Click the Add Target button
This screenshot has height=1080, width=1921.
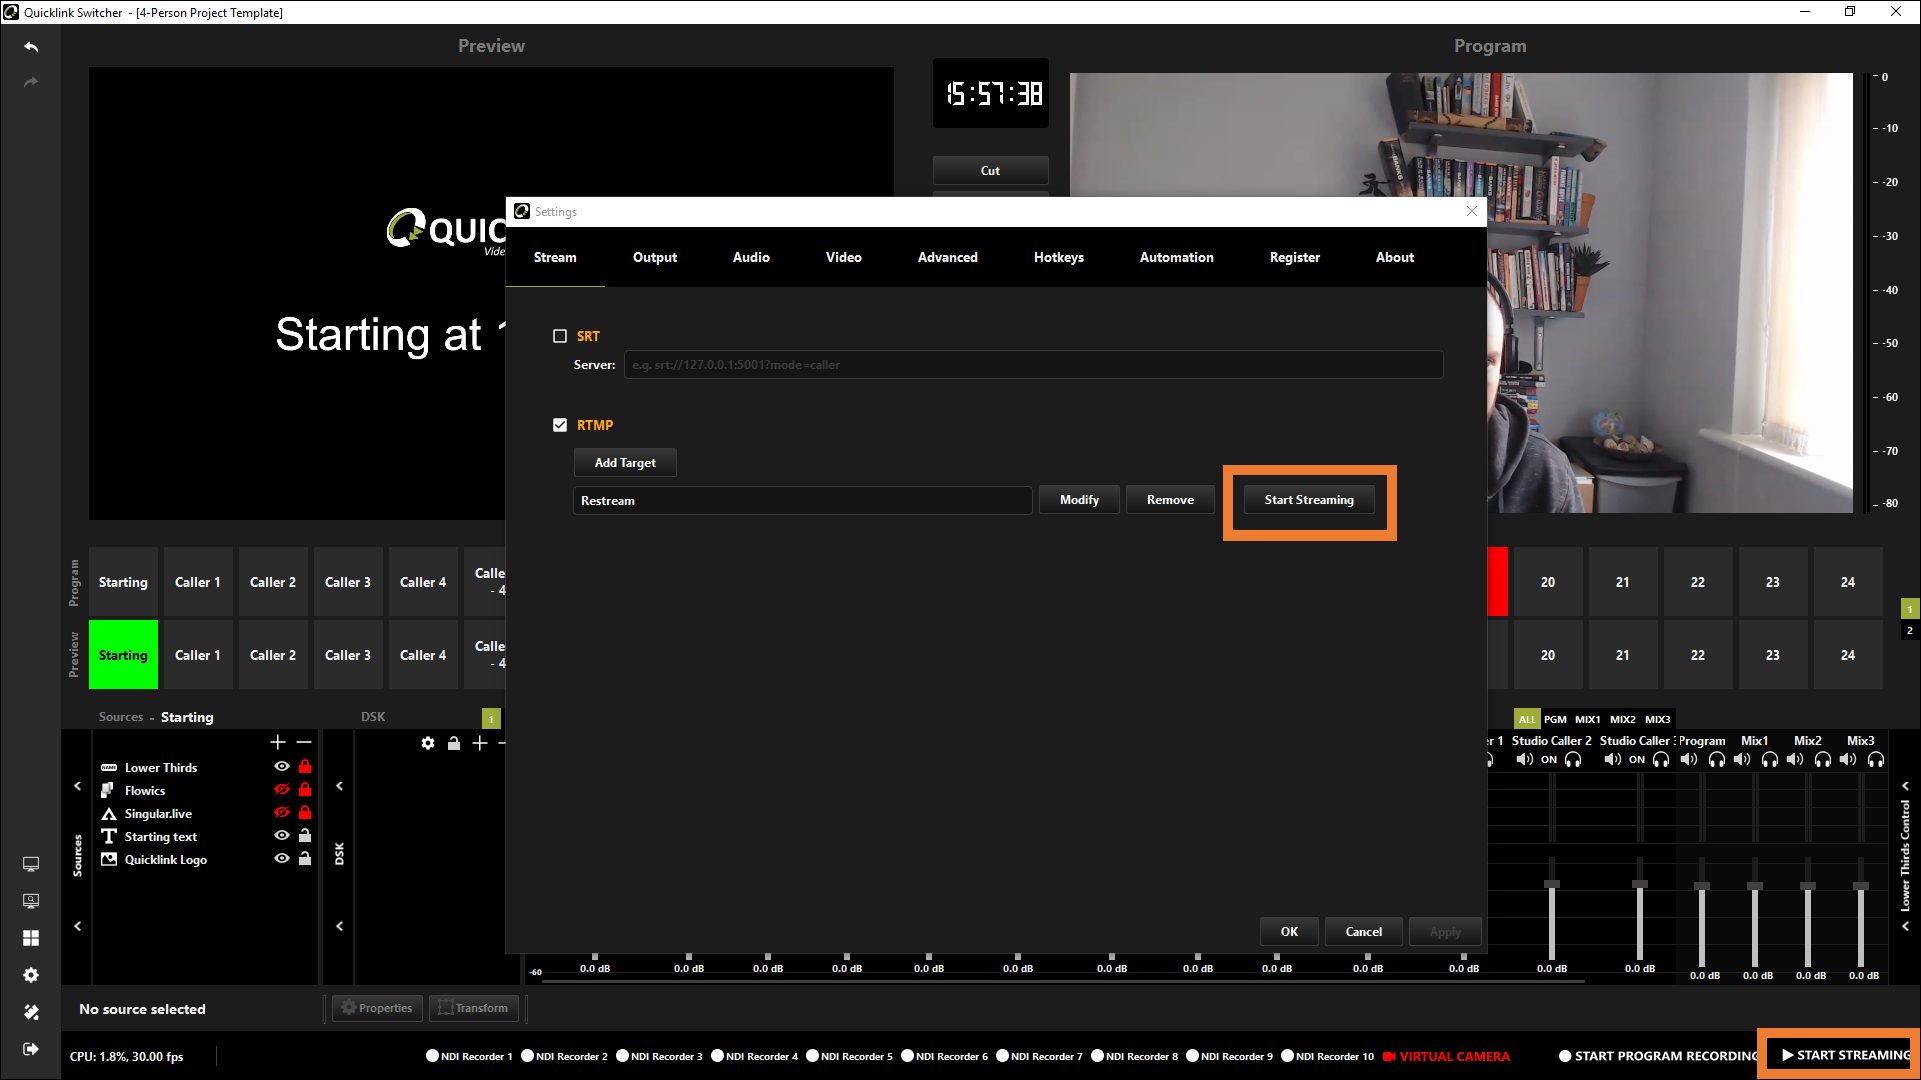(x=625, y=463)
